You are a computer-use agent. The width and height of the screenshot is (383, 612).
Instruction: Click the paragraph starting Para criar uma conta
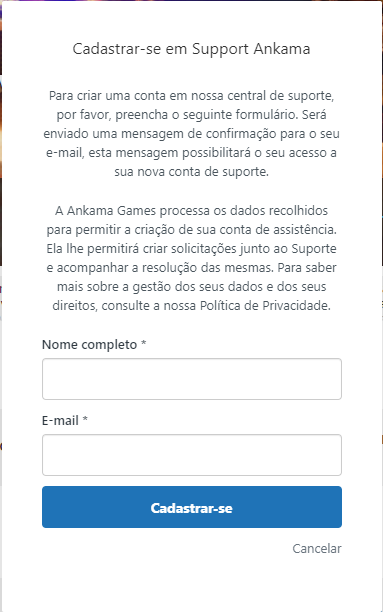[x=191, y=133]
